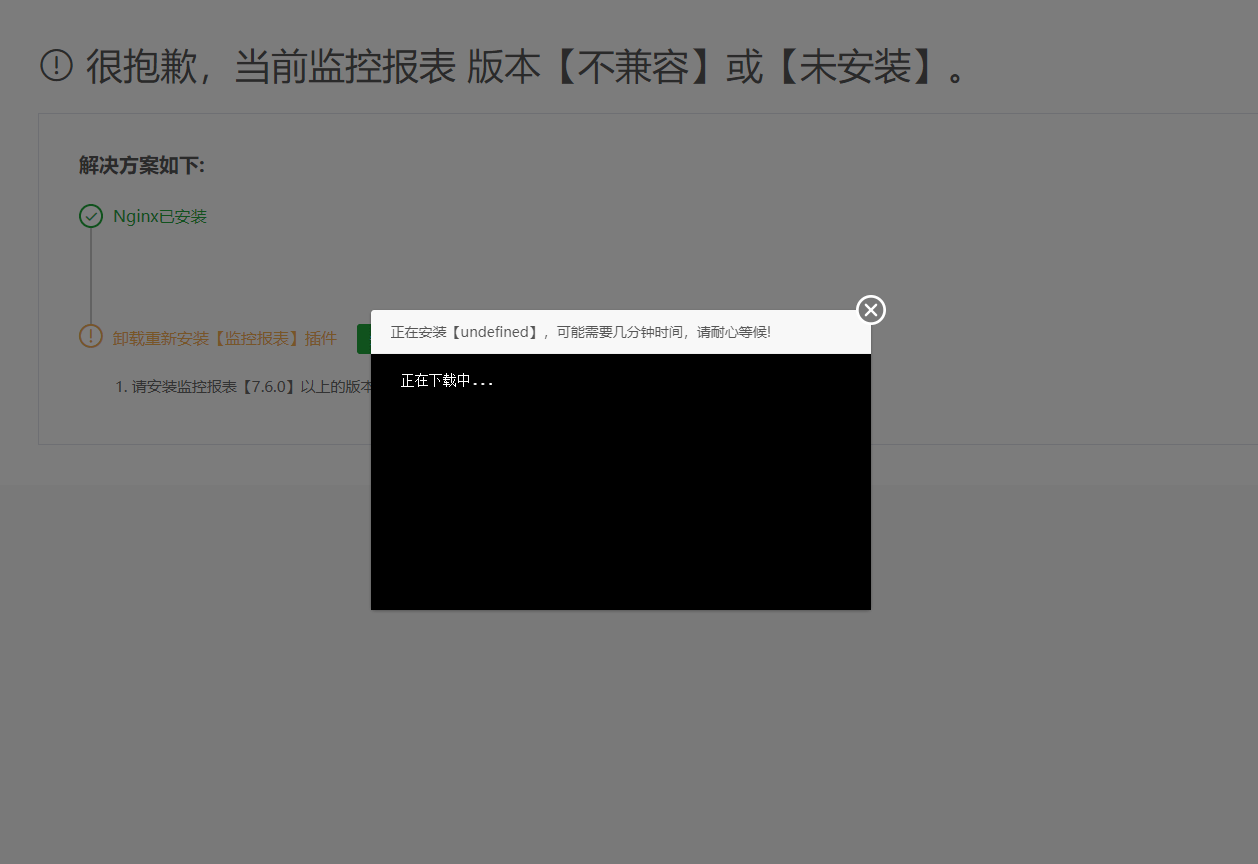1258x864 pixels.
Task: Click the '请安装监控报表【7.6.0】以上的版本' note
Action: tap(244, 387)
